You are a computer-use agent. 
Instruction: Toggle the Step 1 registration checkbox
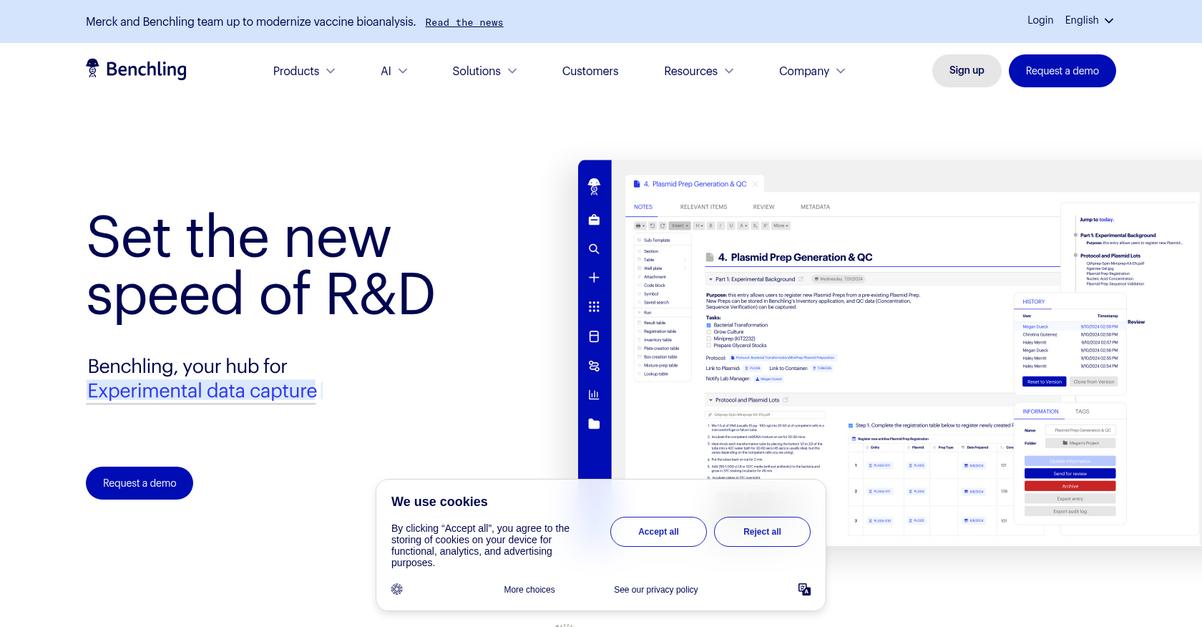pos(850,424)
